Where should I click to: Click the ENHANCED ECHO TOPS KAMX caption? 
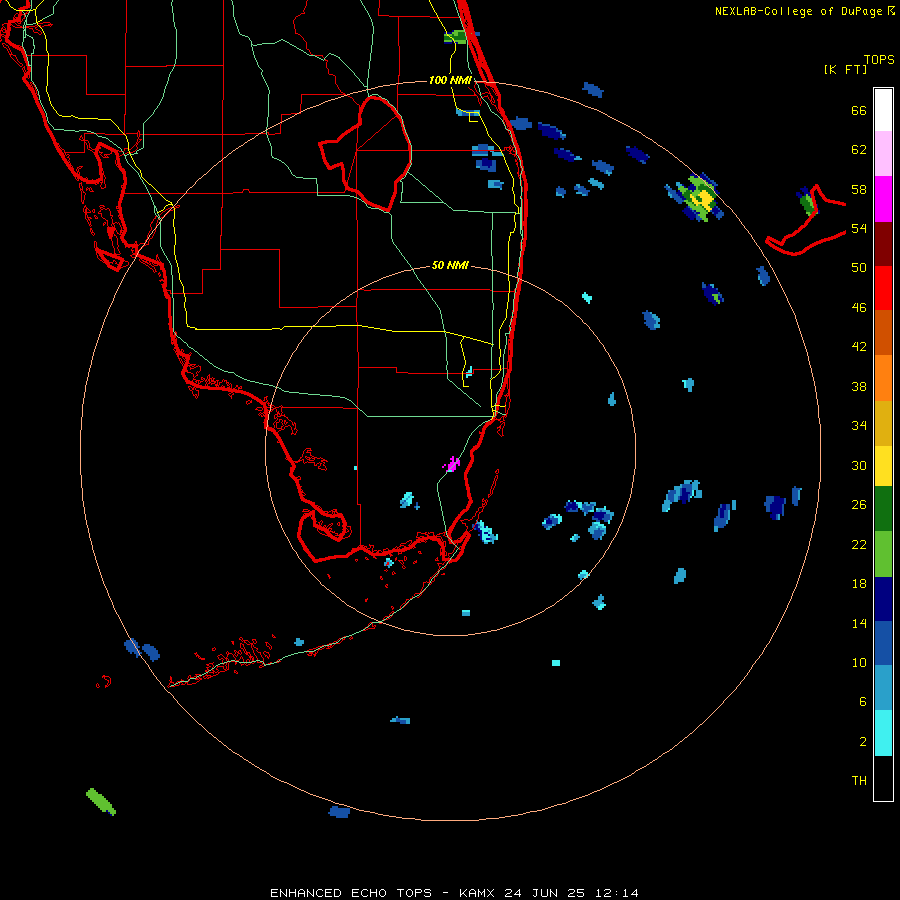pos(454,893)
